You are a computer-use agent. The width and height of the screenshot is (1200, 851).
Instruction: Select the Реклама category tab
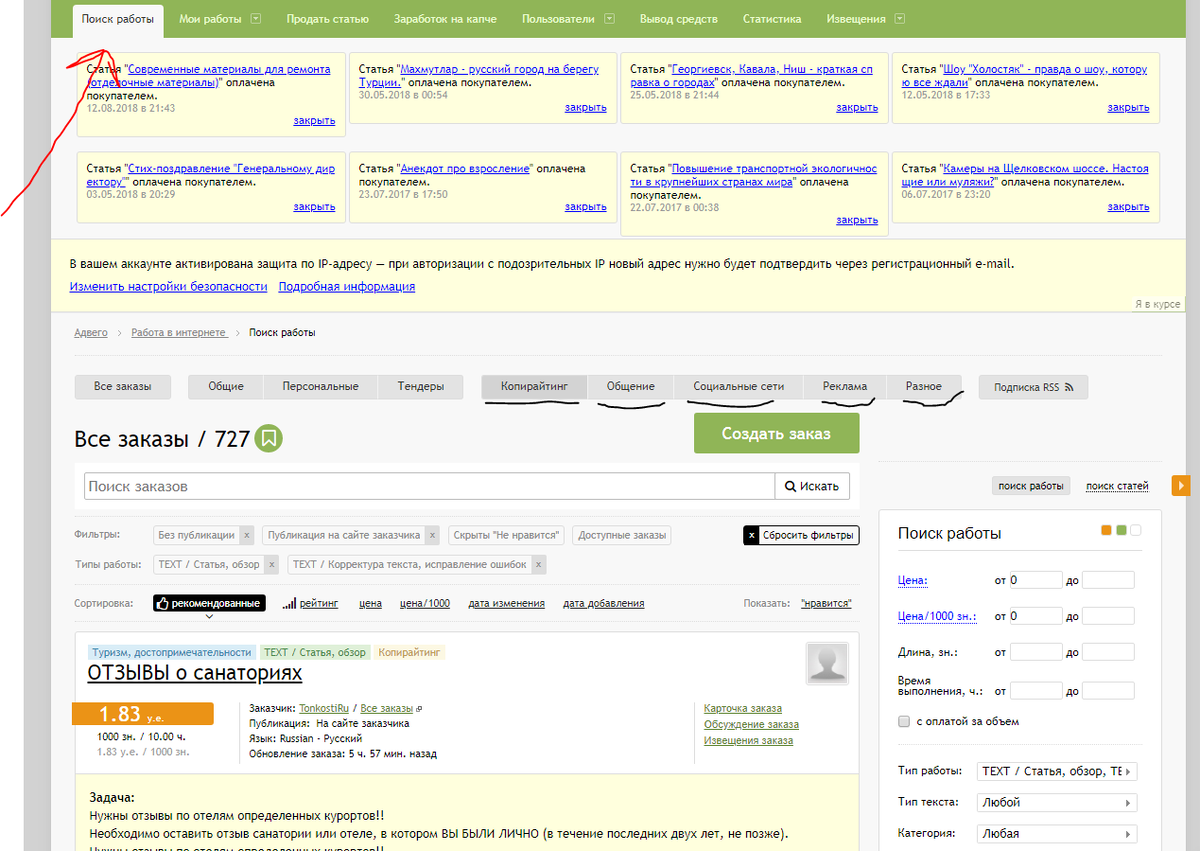tap(845, 387)
